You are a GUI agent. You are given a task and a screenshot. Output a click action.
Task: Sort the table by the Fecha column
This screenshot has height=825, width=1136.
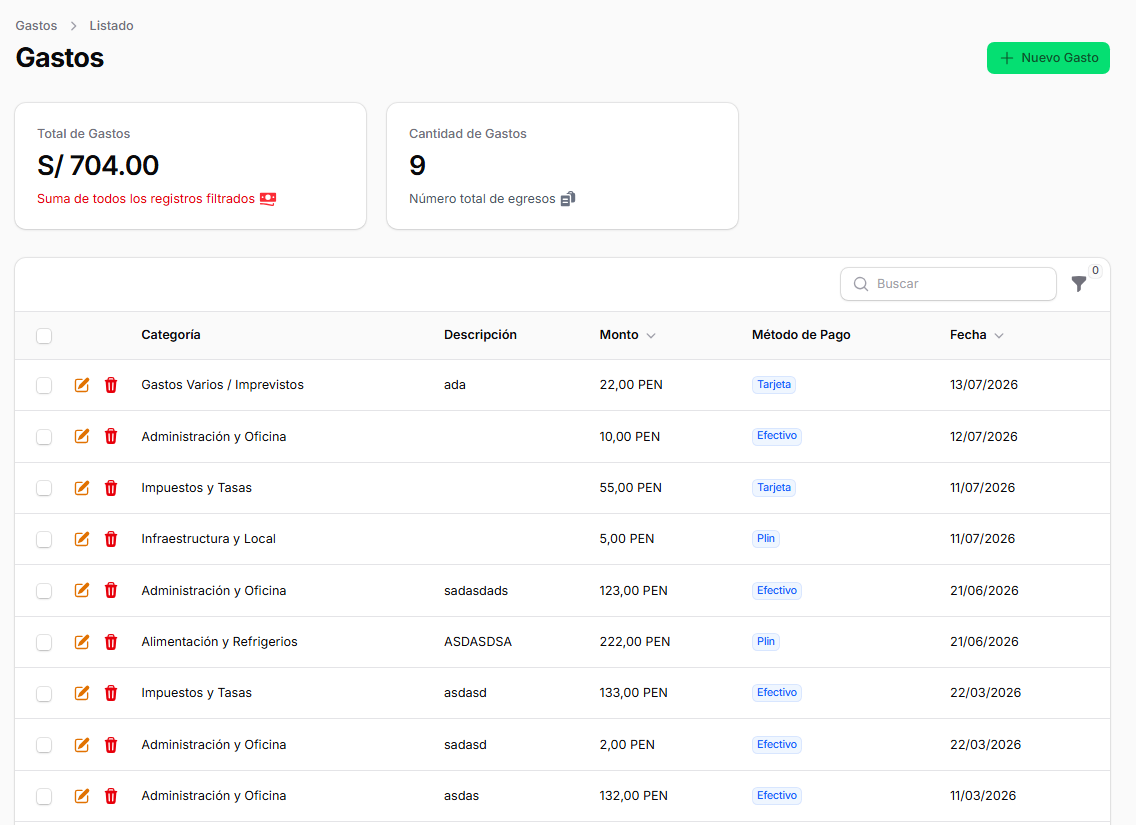pyautogui.click(x=977, y=335)
